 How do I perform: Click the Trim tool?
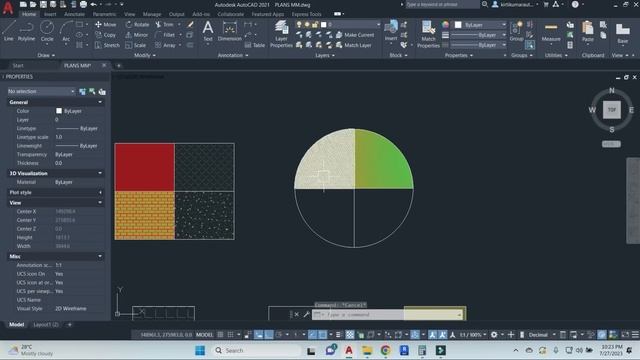[164, 24]
